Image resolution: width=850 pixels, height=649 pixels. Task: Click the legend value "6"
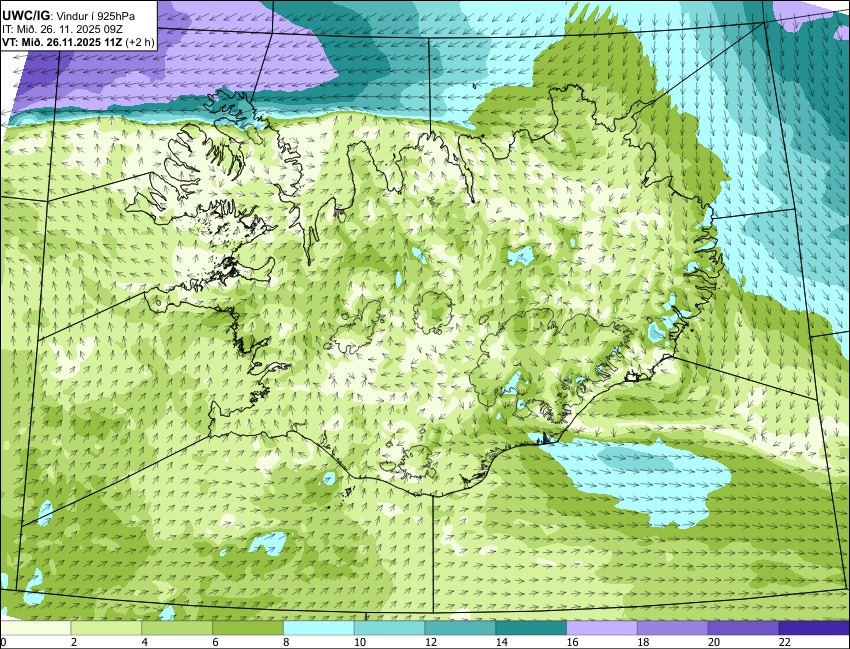click(x=216, y=642)
